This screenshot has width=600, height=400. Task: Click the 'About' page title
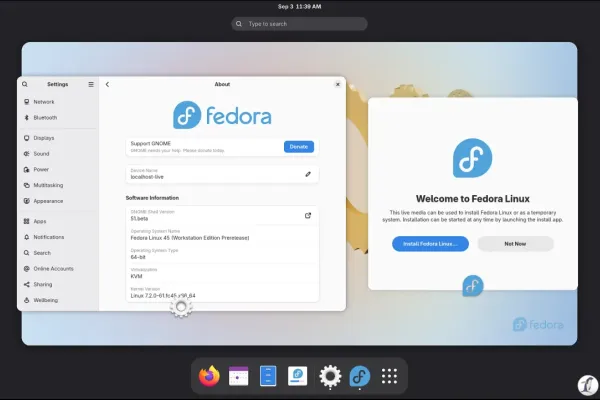coord(222,84)
